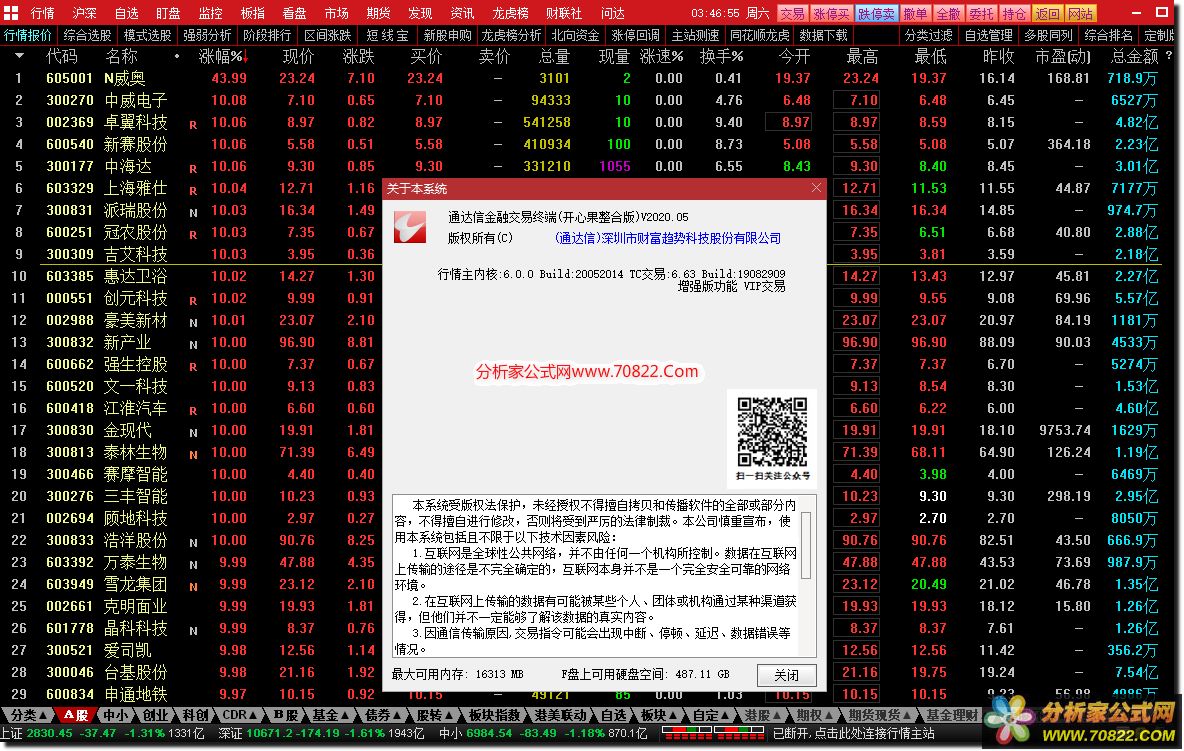This screenshot has width=1184, height=751.
Task: Expand the CDR bottom tab menu
Action: tap(240, 714)
